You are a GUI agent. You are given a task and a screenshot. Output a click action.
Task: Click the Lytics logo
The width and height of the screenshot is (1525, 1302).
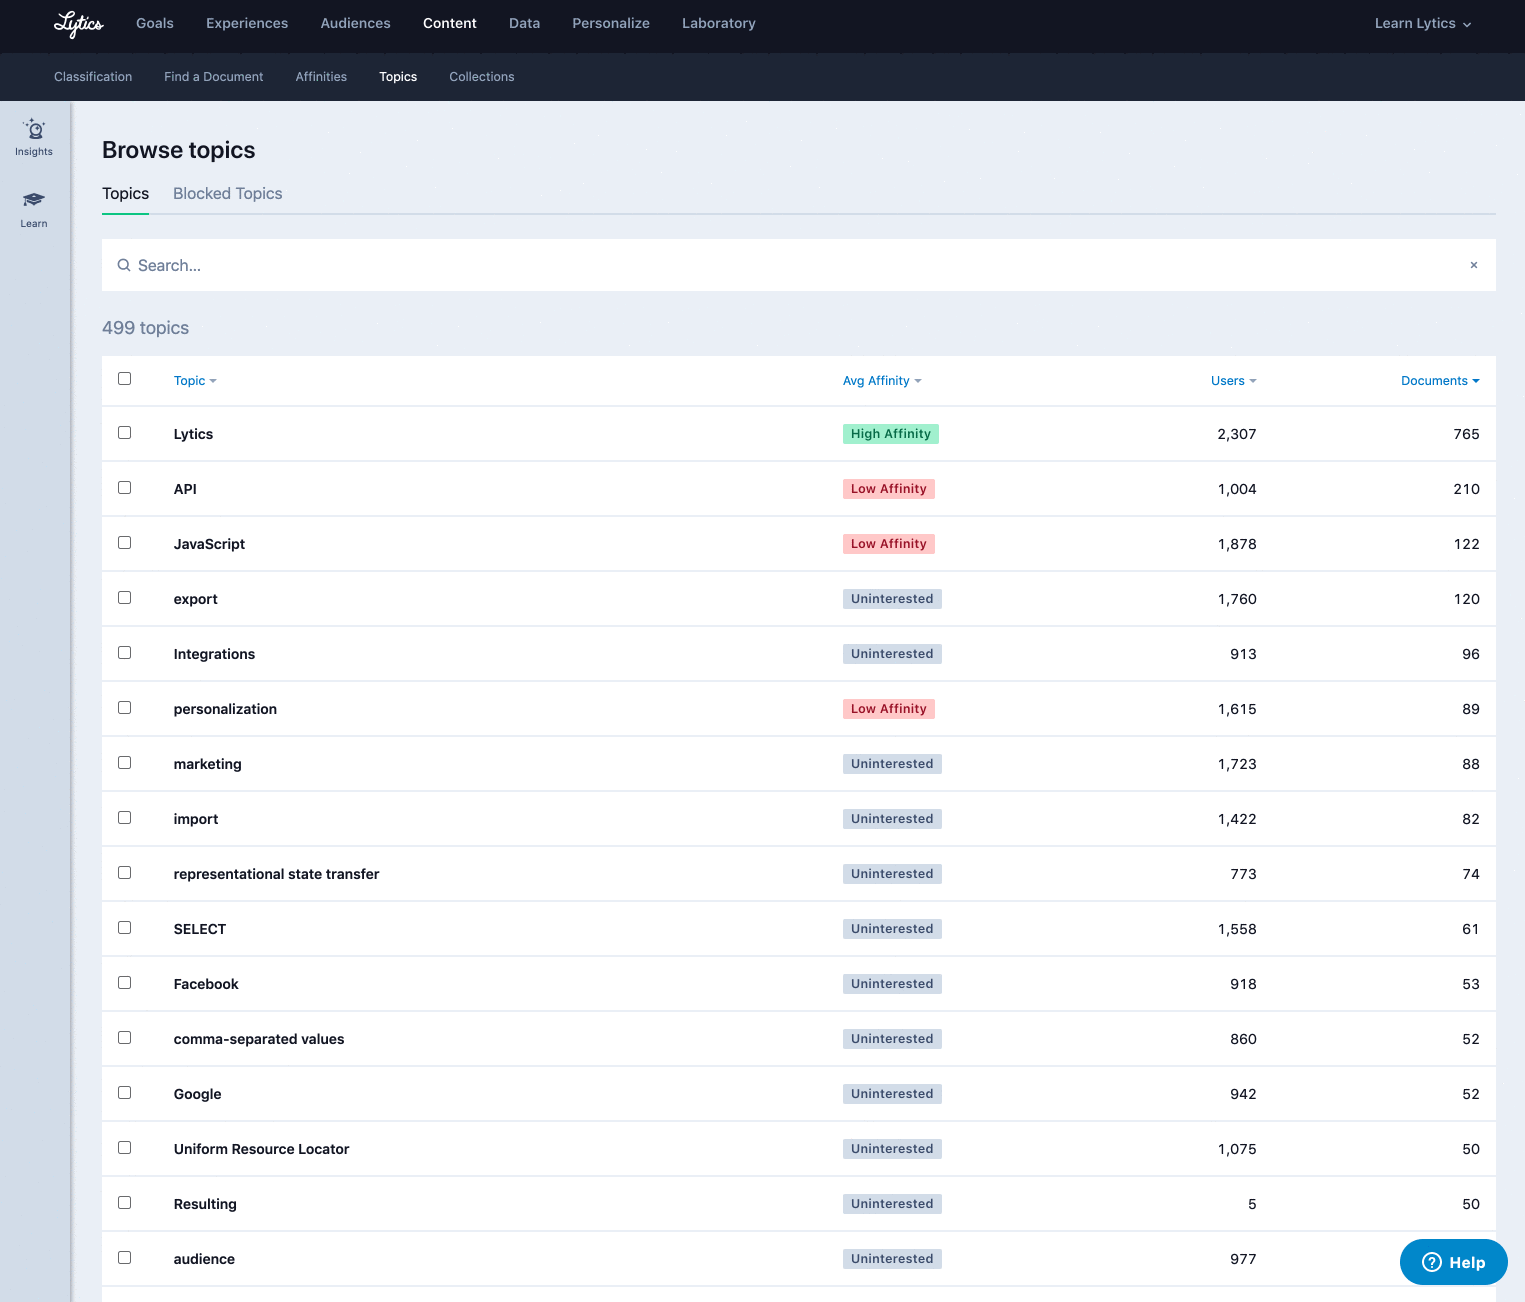click(78, 24)
